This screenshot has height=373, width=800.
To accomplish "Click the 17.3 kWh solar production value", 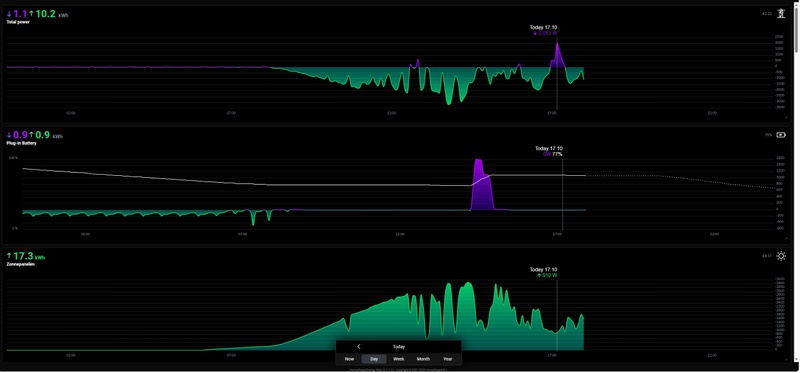I will [26, 256].
